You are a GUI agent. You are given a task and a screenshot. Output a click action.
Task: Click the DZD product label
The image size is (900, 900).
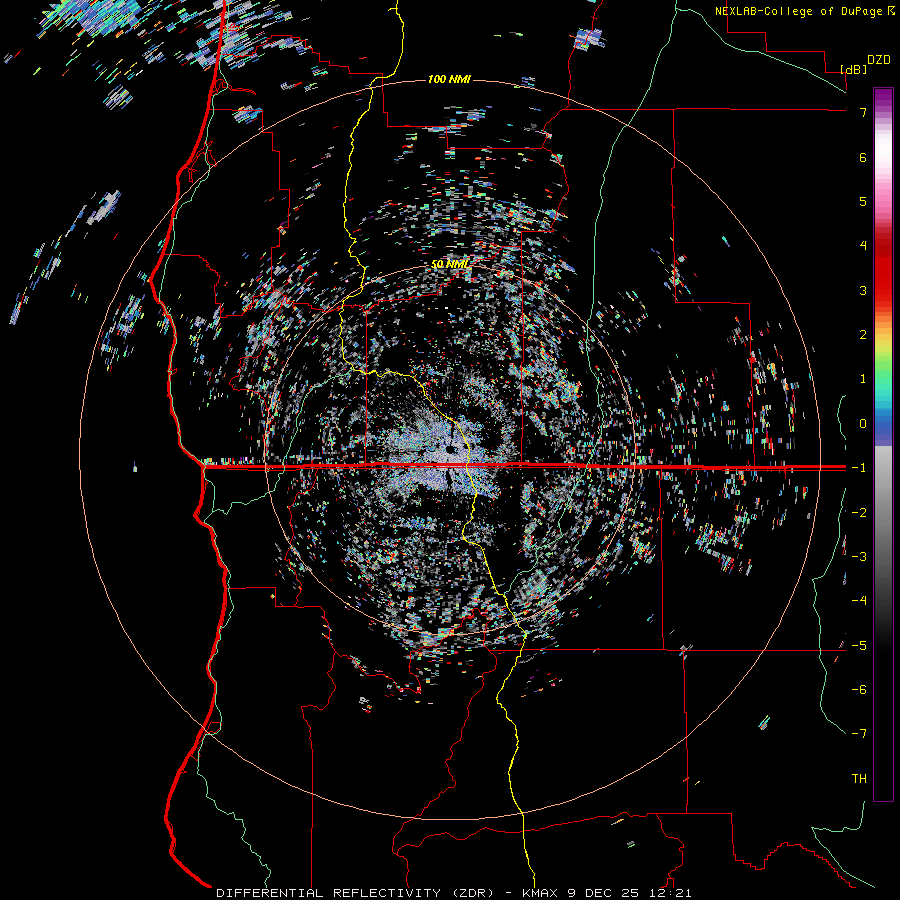point(879,60)
